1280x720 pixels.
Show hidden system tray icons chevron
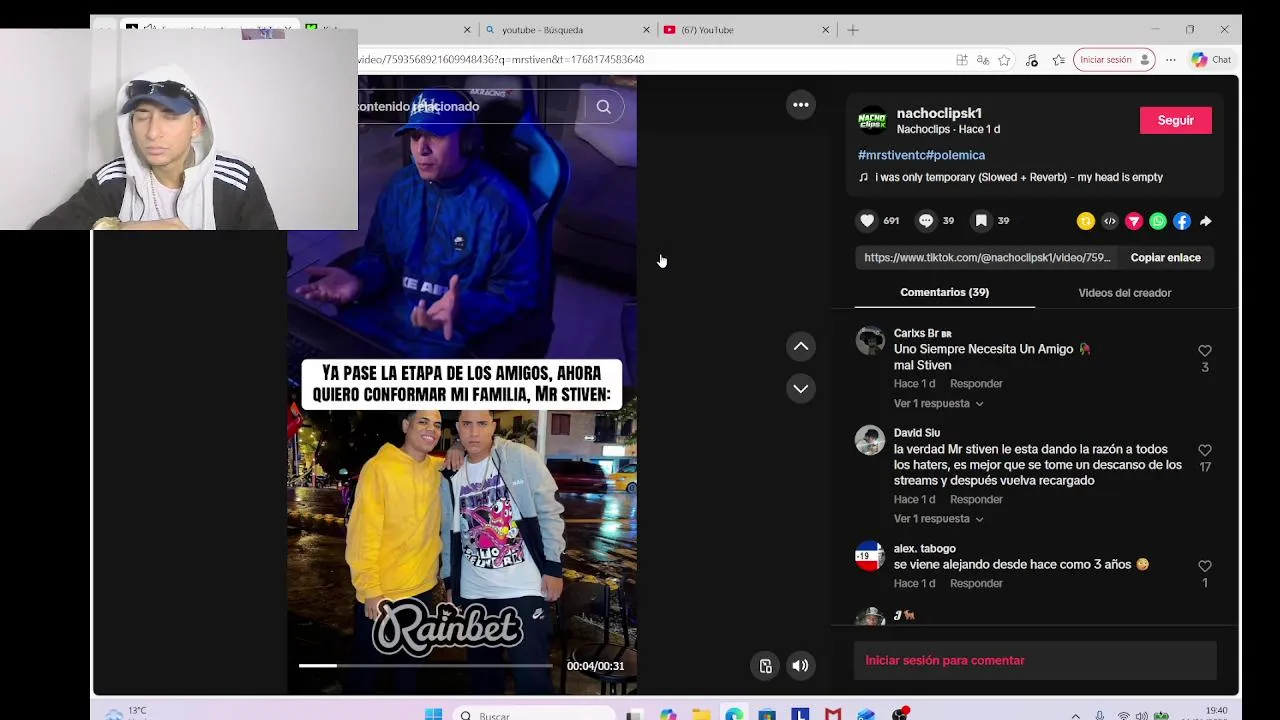pos(1076,715)
